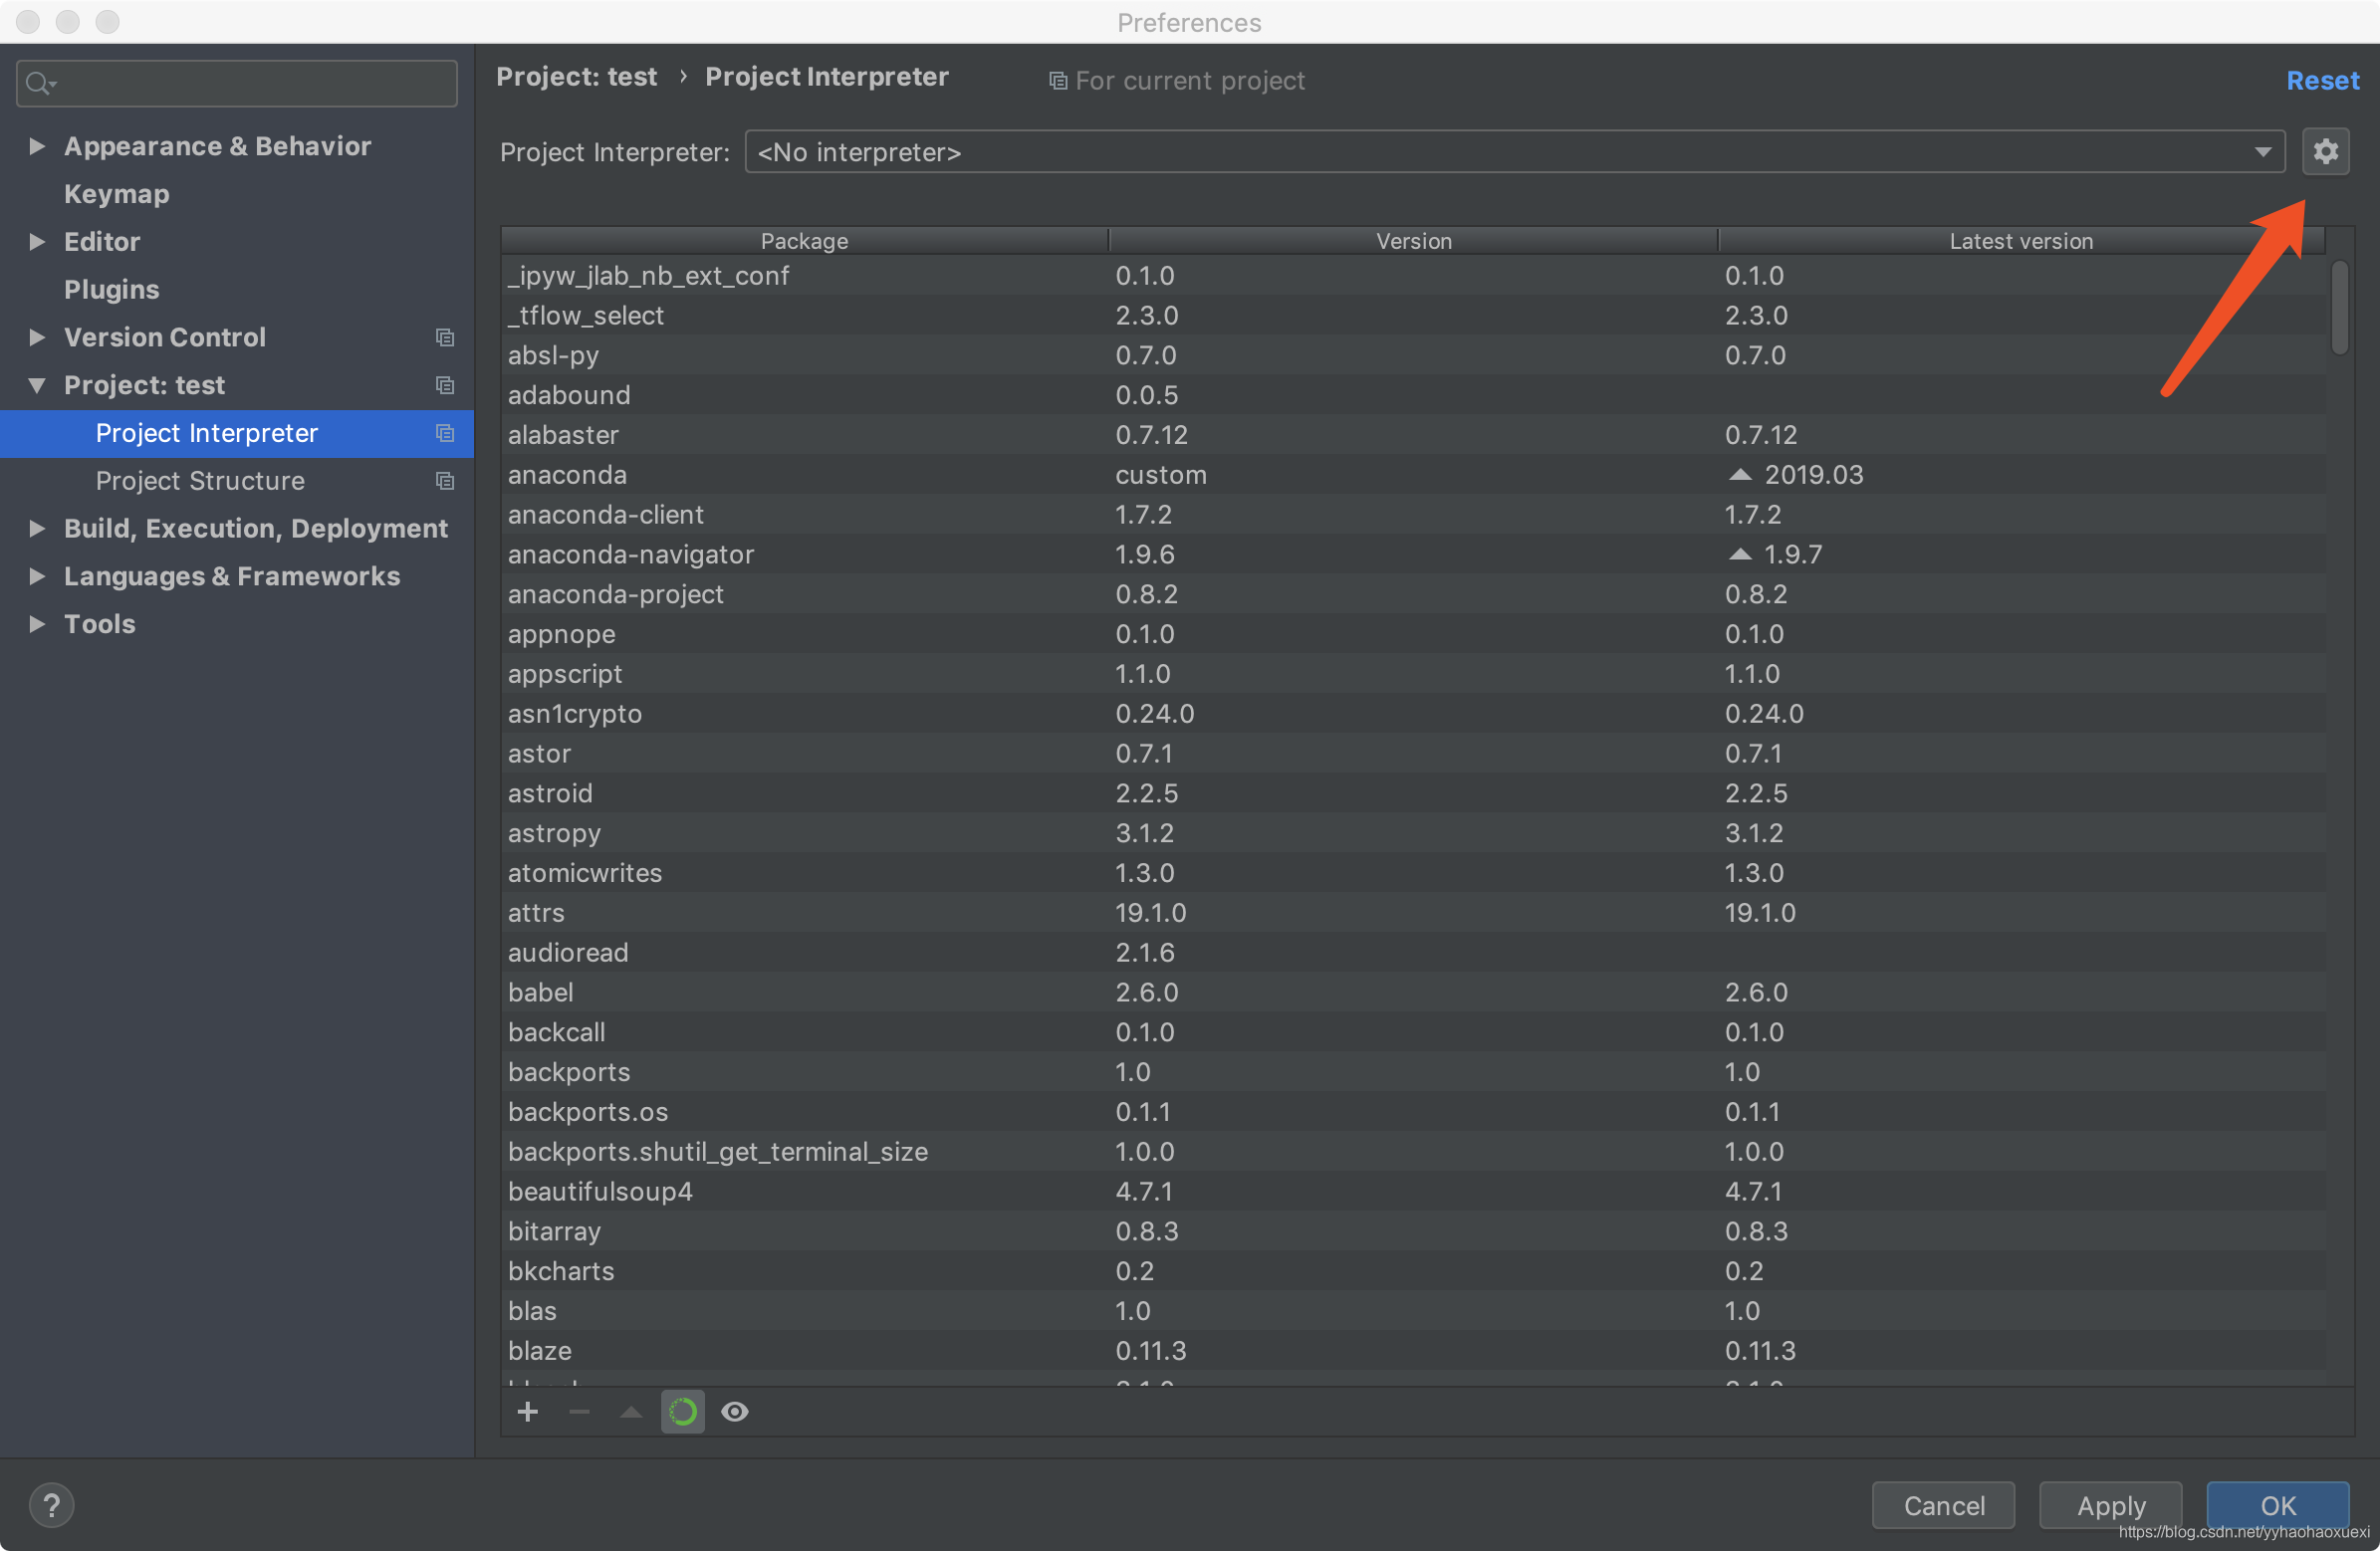The height and width of the screenshot is (1551, 2380).
Task: Select the babel package row
Action: coord(1413,992)
